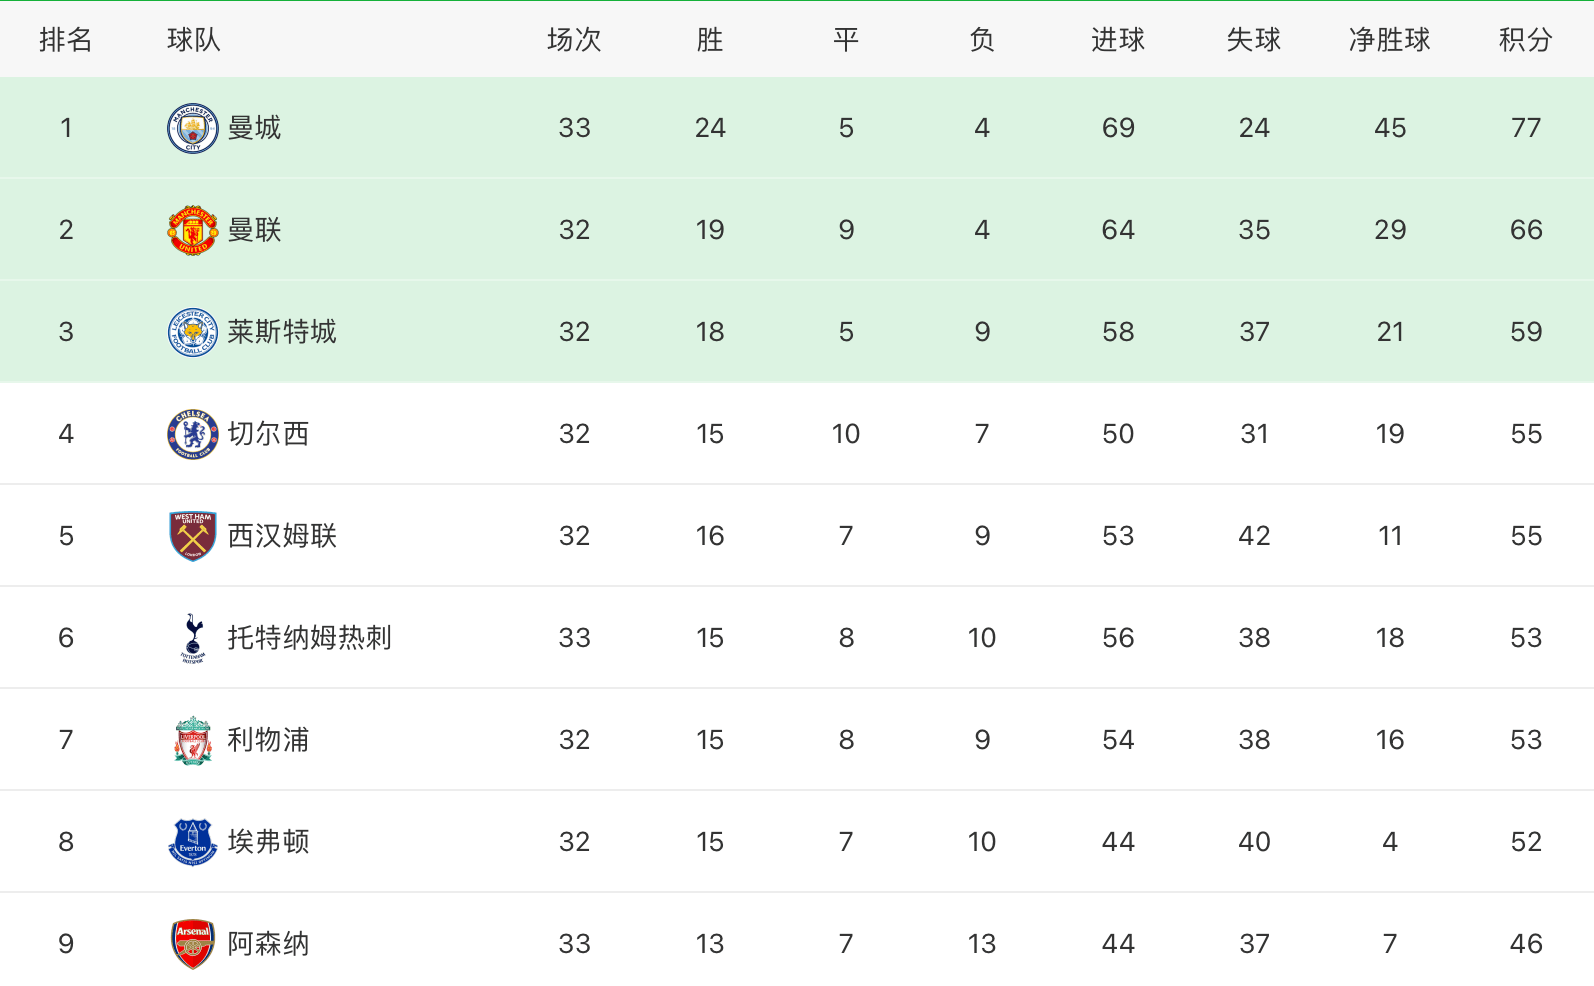Click the 积分 column header
The width and height of the screenshot is (1594, 986).
point(1525,40)
